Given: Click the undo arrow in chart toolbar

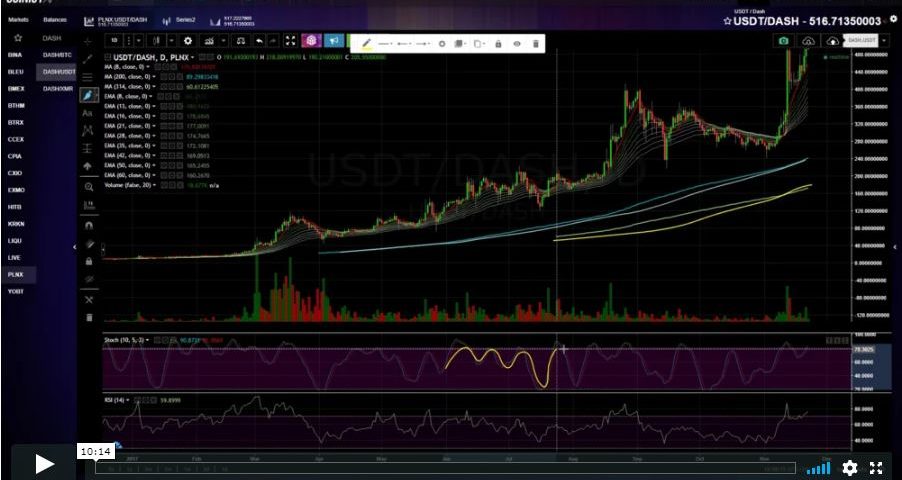Looking at the screenshot, I should pos(260,41).
